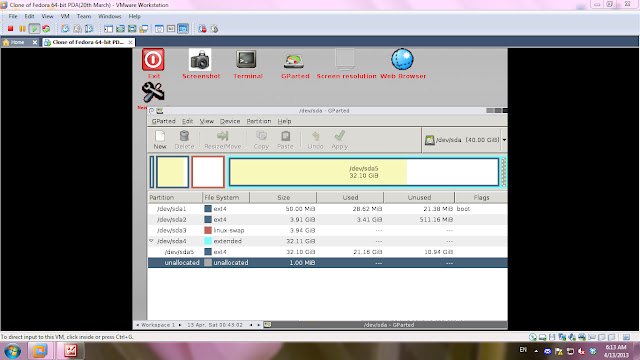
Task: Collapse the /dev/sda4 extended partition tree
Action: coord(151,241)
